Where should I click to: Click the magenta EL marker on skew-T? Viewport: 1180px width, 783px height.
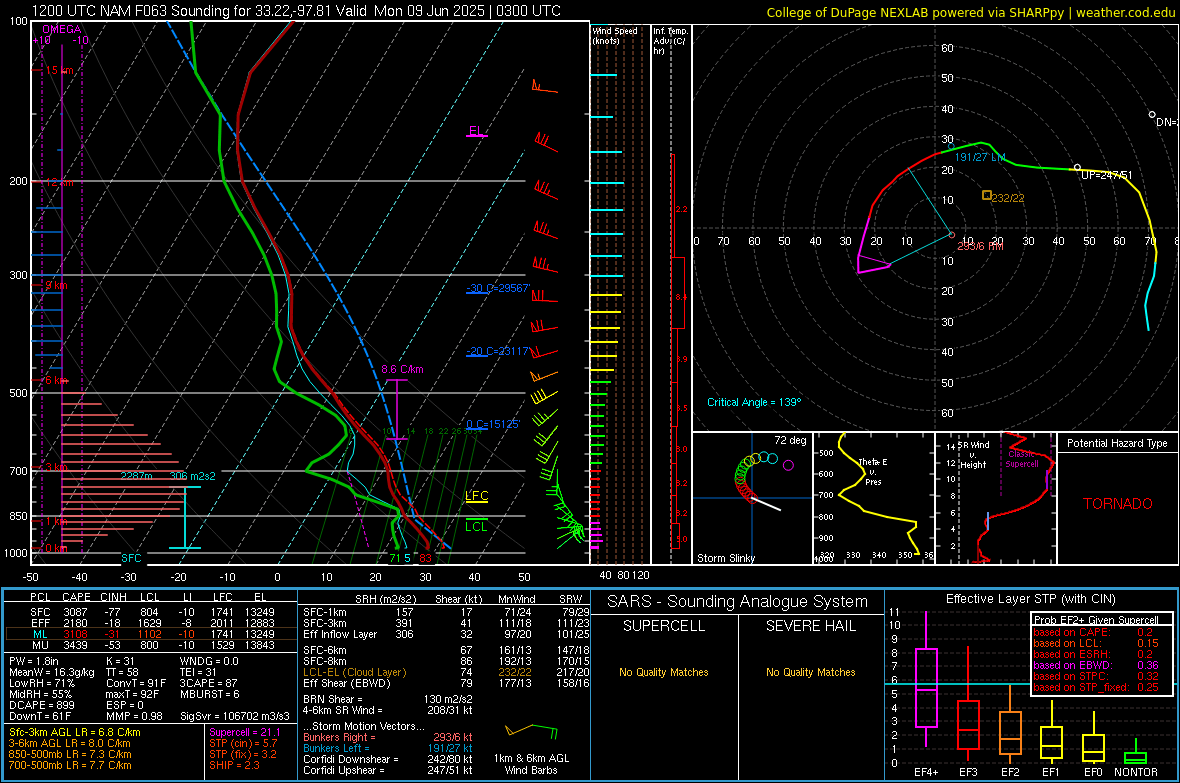(x=477, y=132)
